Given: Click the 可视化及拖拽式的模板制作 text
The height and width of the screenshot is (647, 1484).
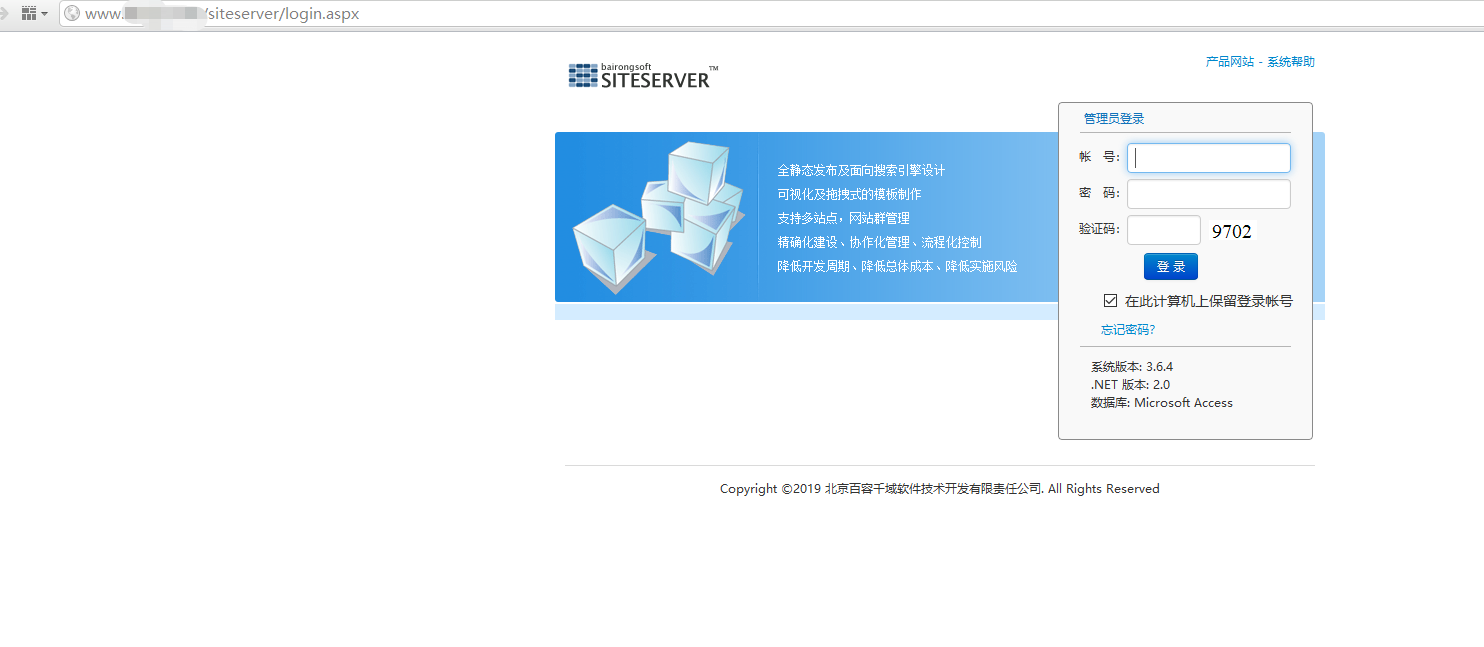Looking at the screenshot, I should click(x=850, y=195).
